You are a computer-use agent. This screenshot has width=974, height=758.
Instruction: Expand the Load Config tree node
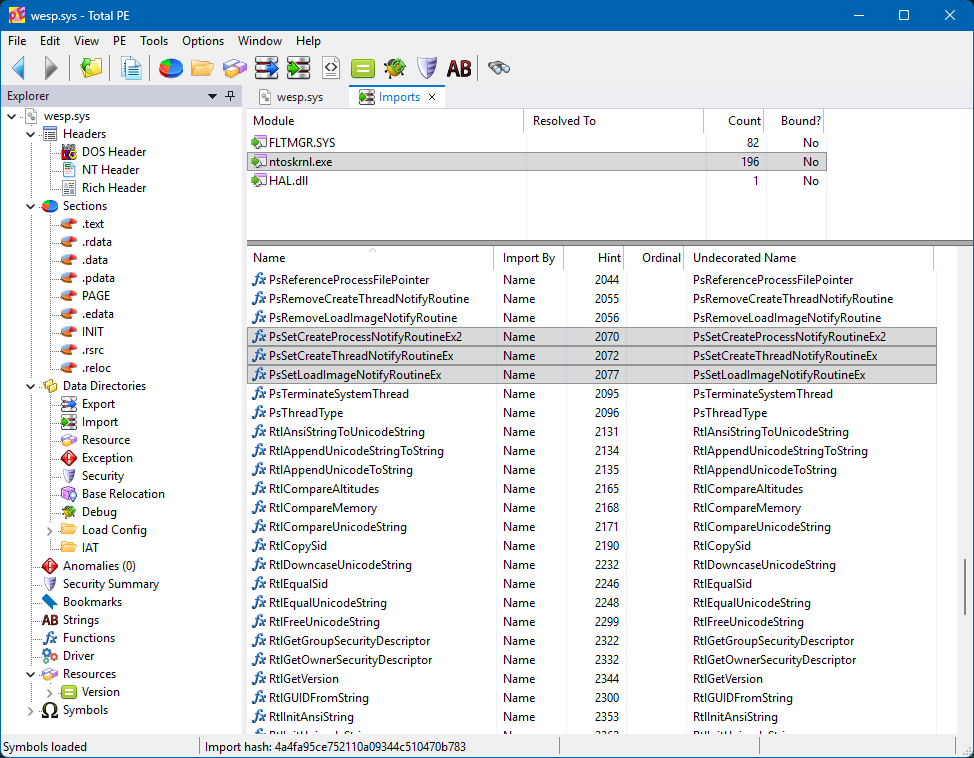(x=50, y=531)
